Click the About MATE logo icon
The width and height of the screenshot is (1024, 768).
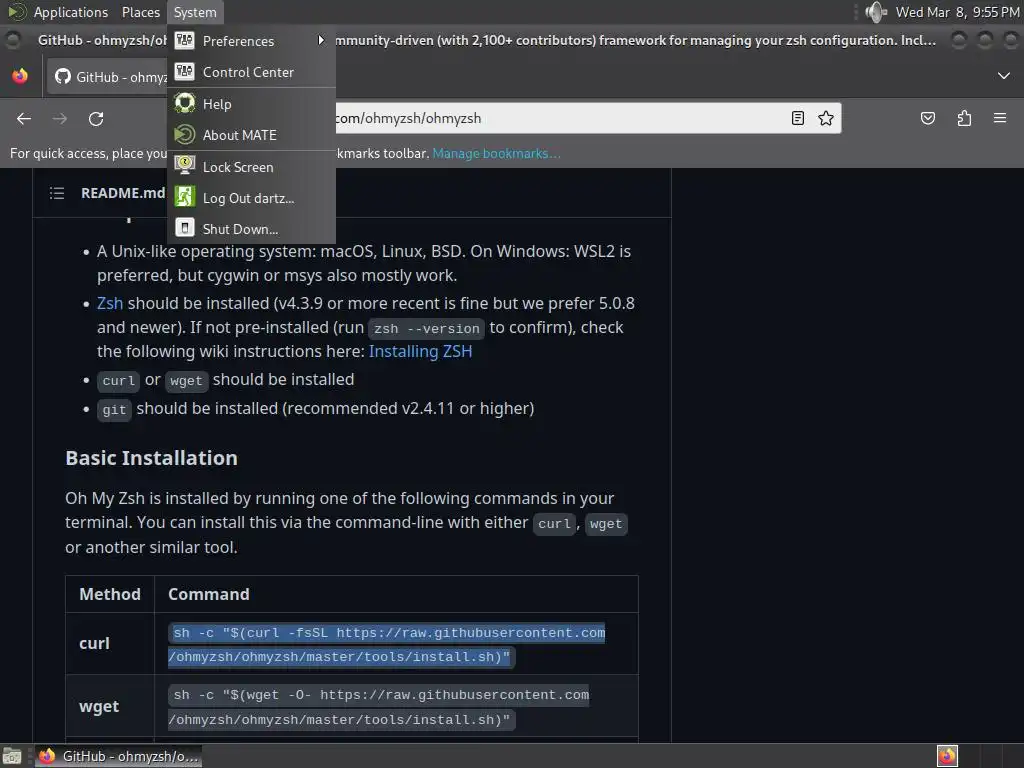point(185,135)
